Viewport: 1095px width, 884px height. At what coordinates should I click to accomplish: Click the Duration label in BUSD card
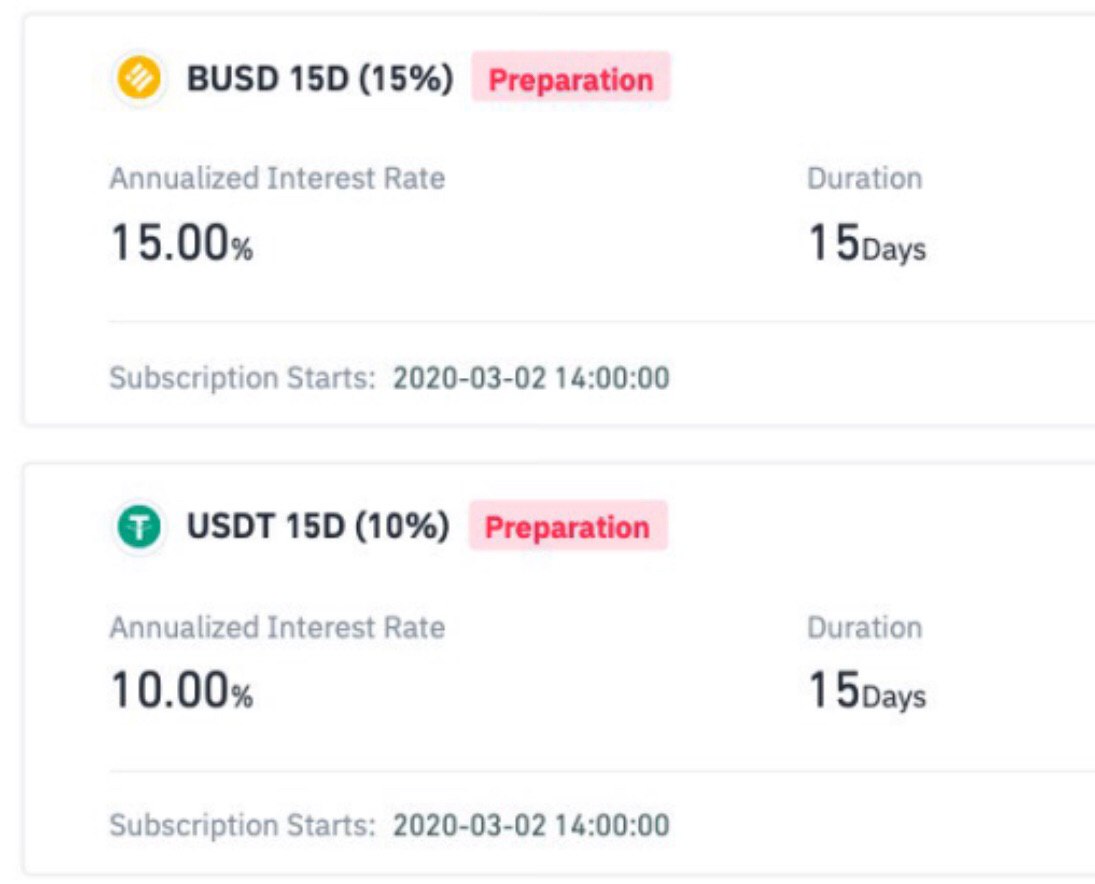pos(865,179)
